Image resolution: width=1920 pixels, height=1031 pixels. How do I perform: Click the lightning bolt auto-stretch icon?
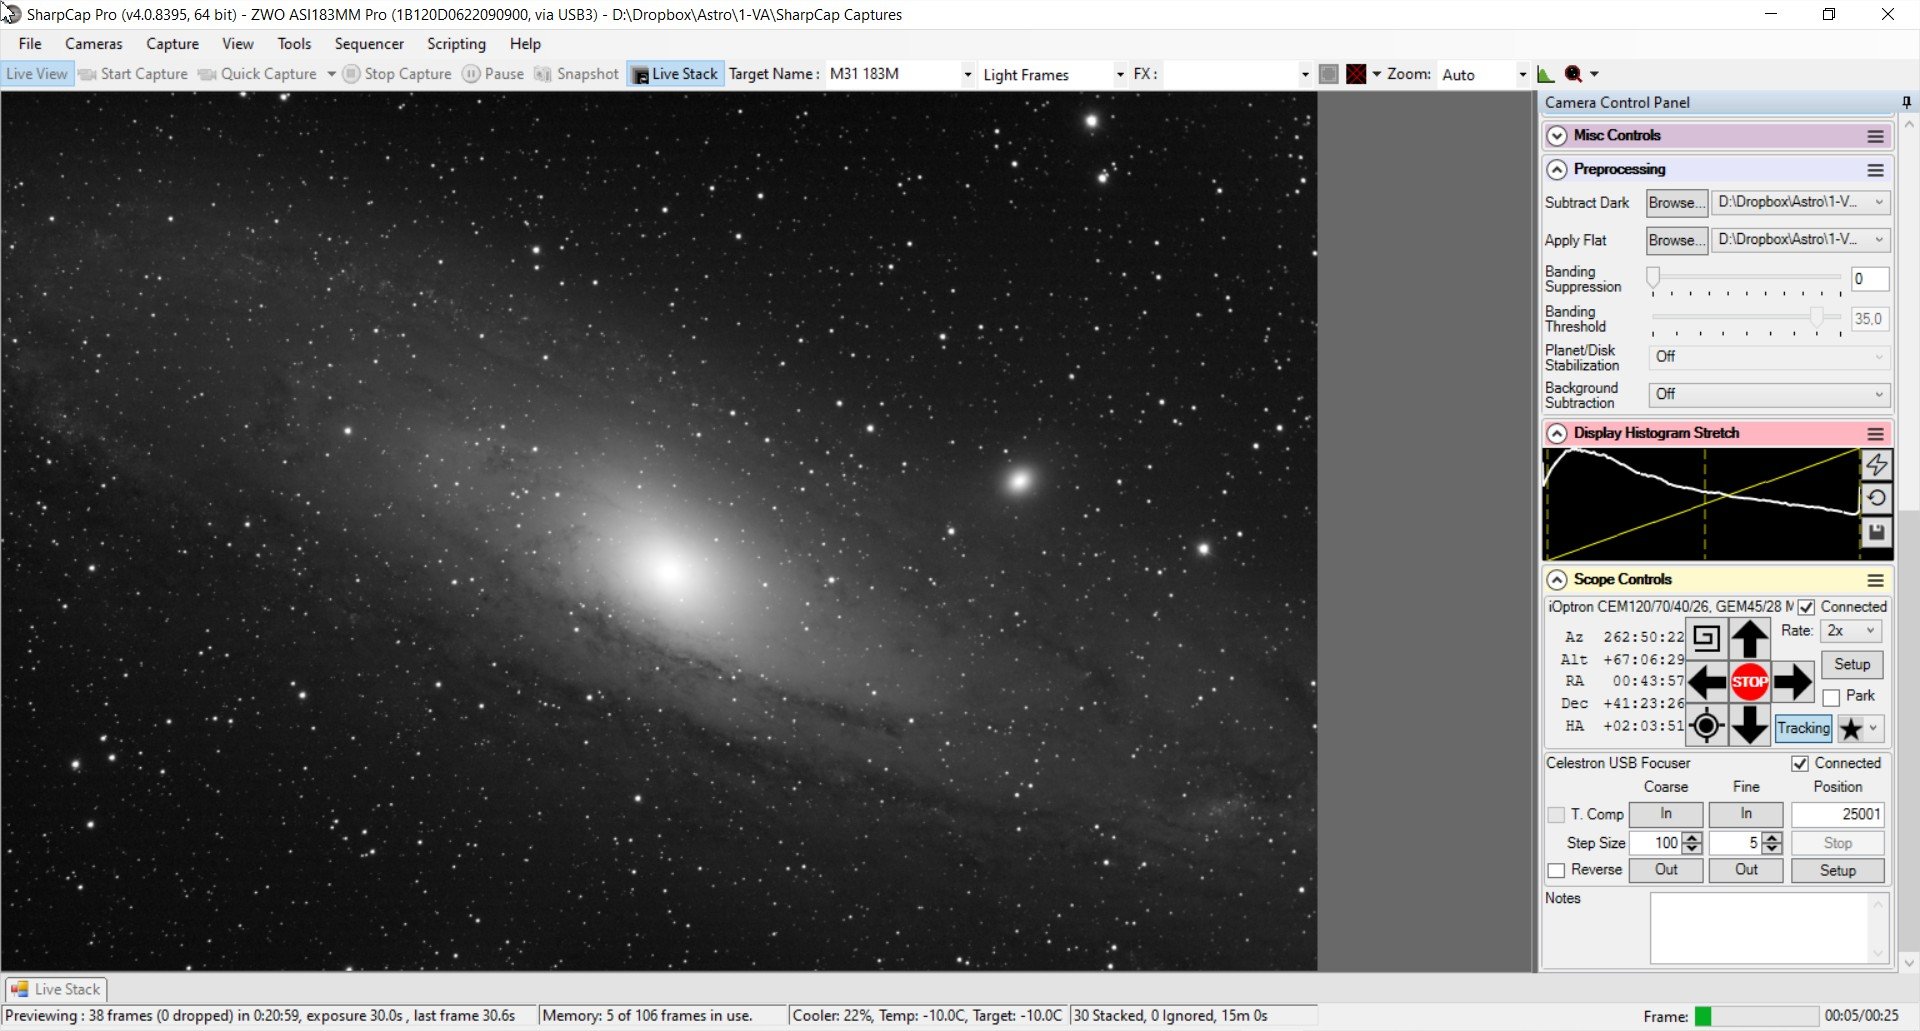coord(1876,465)
